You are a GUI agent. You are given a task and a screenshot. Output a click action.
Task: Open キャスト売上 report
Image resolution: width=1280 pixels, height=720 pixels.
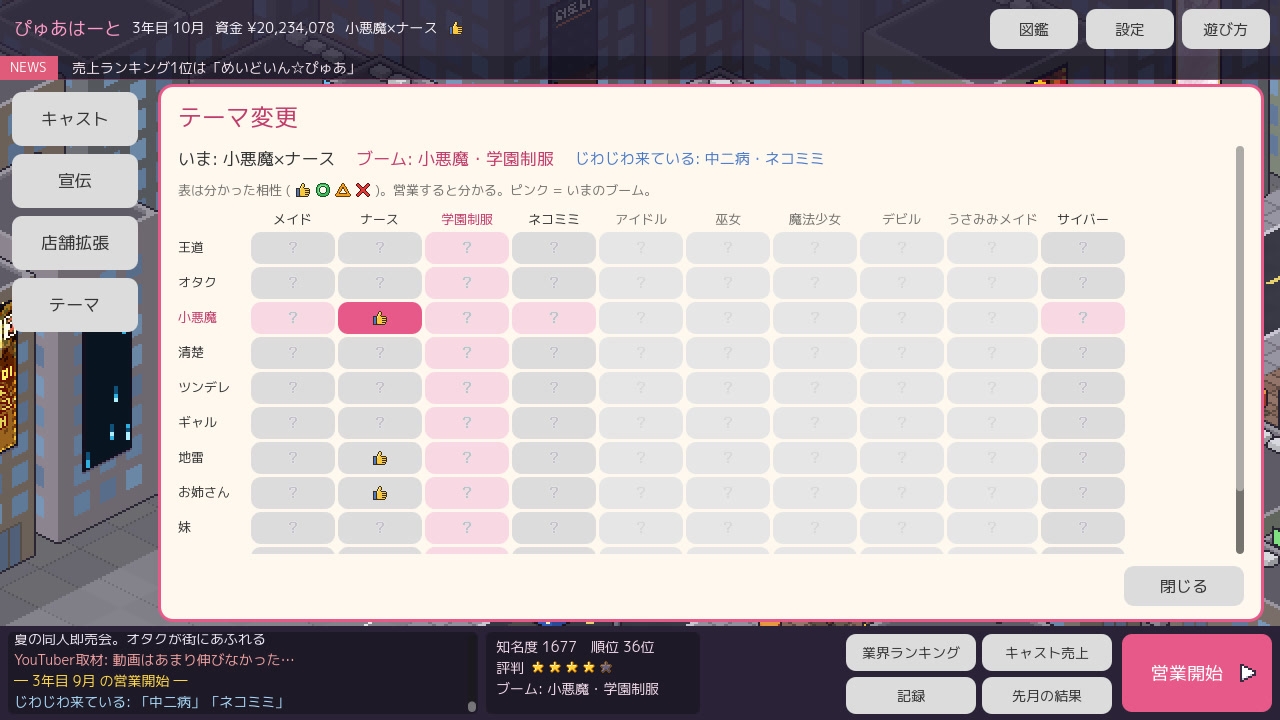tap(1047, 653)
